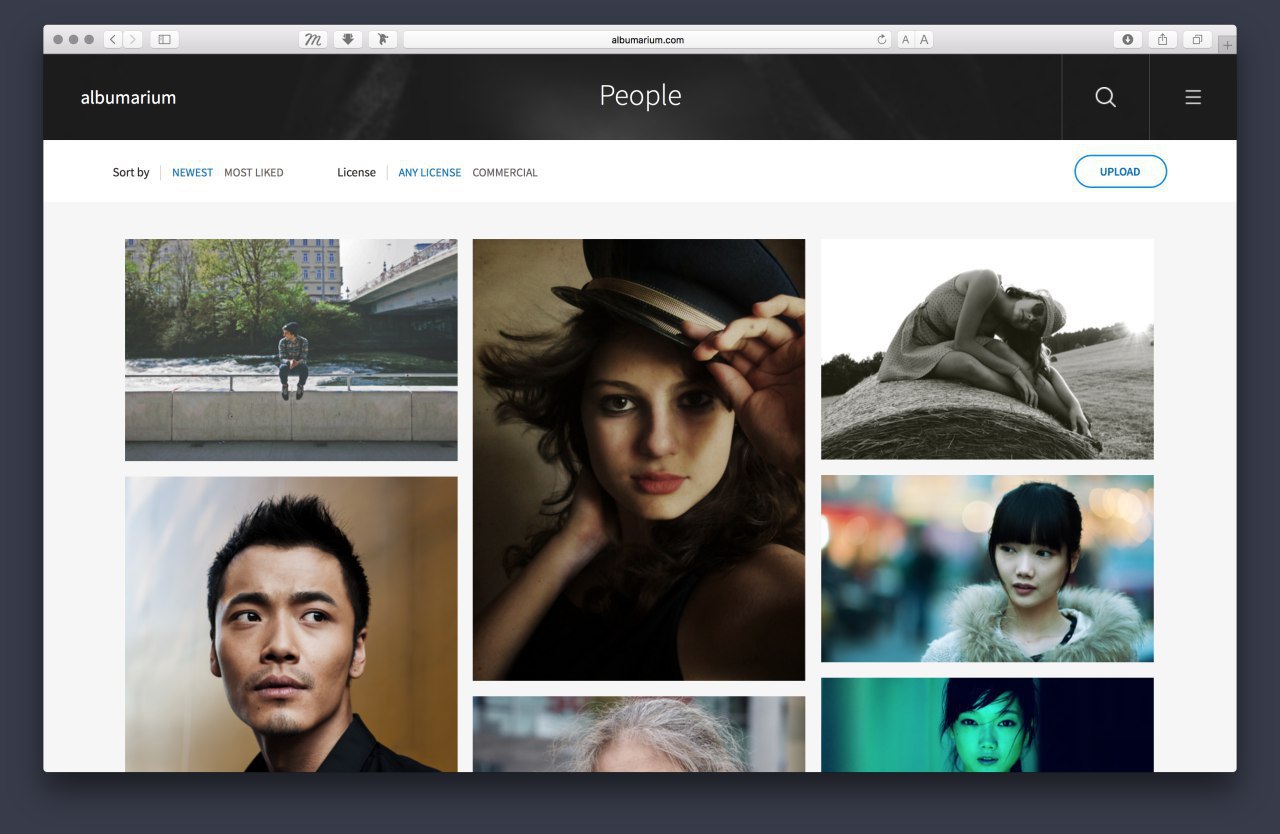Viewport: 1280px width, 834px height.
Task: Click the bird-shaped extension icon
Action: coord(383,39)
